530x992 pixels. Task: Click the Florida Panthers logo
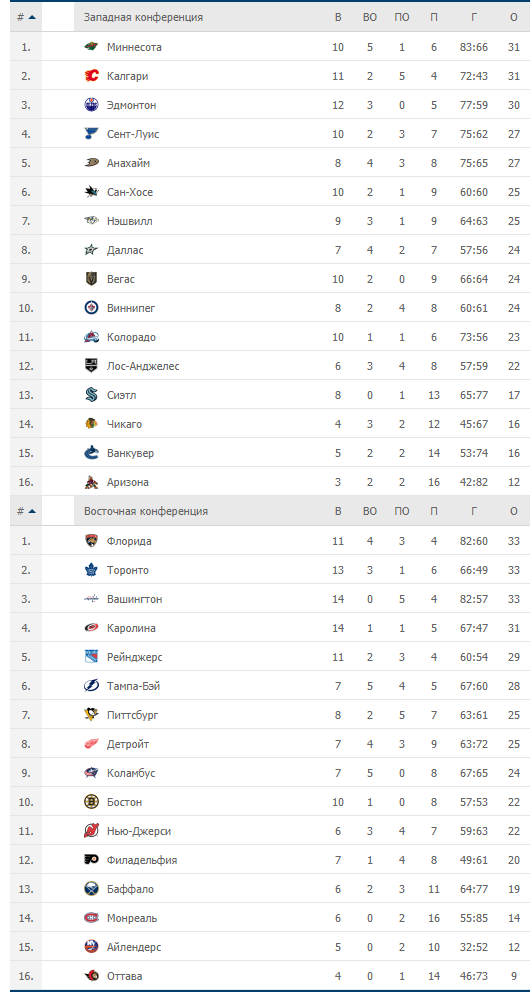coord(92,541)
